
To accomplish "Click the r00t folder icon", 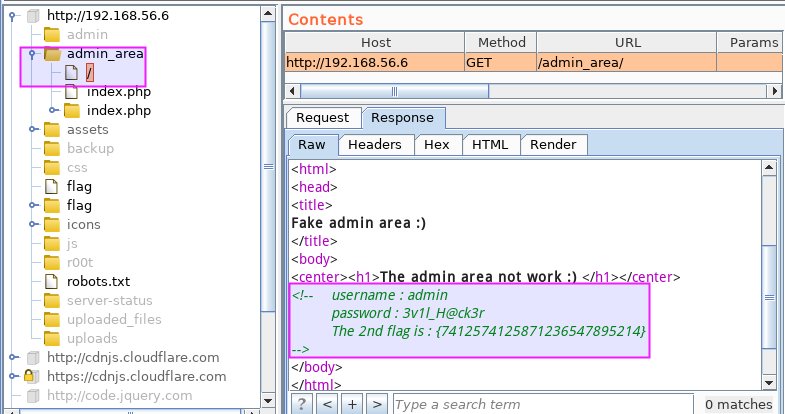I will tap(52, 263).
